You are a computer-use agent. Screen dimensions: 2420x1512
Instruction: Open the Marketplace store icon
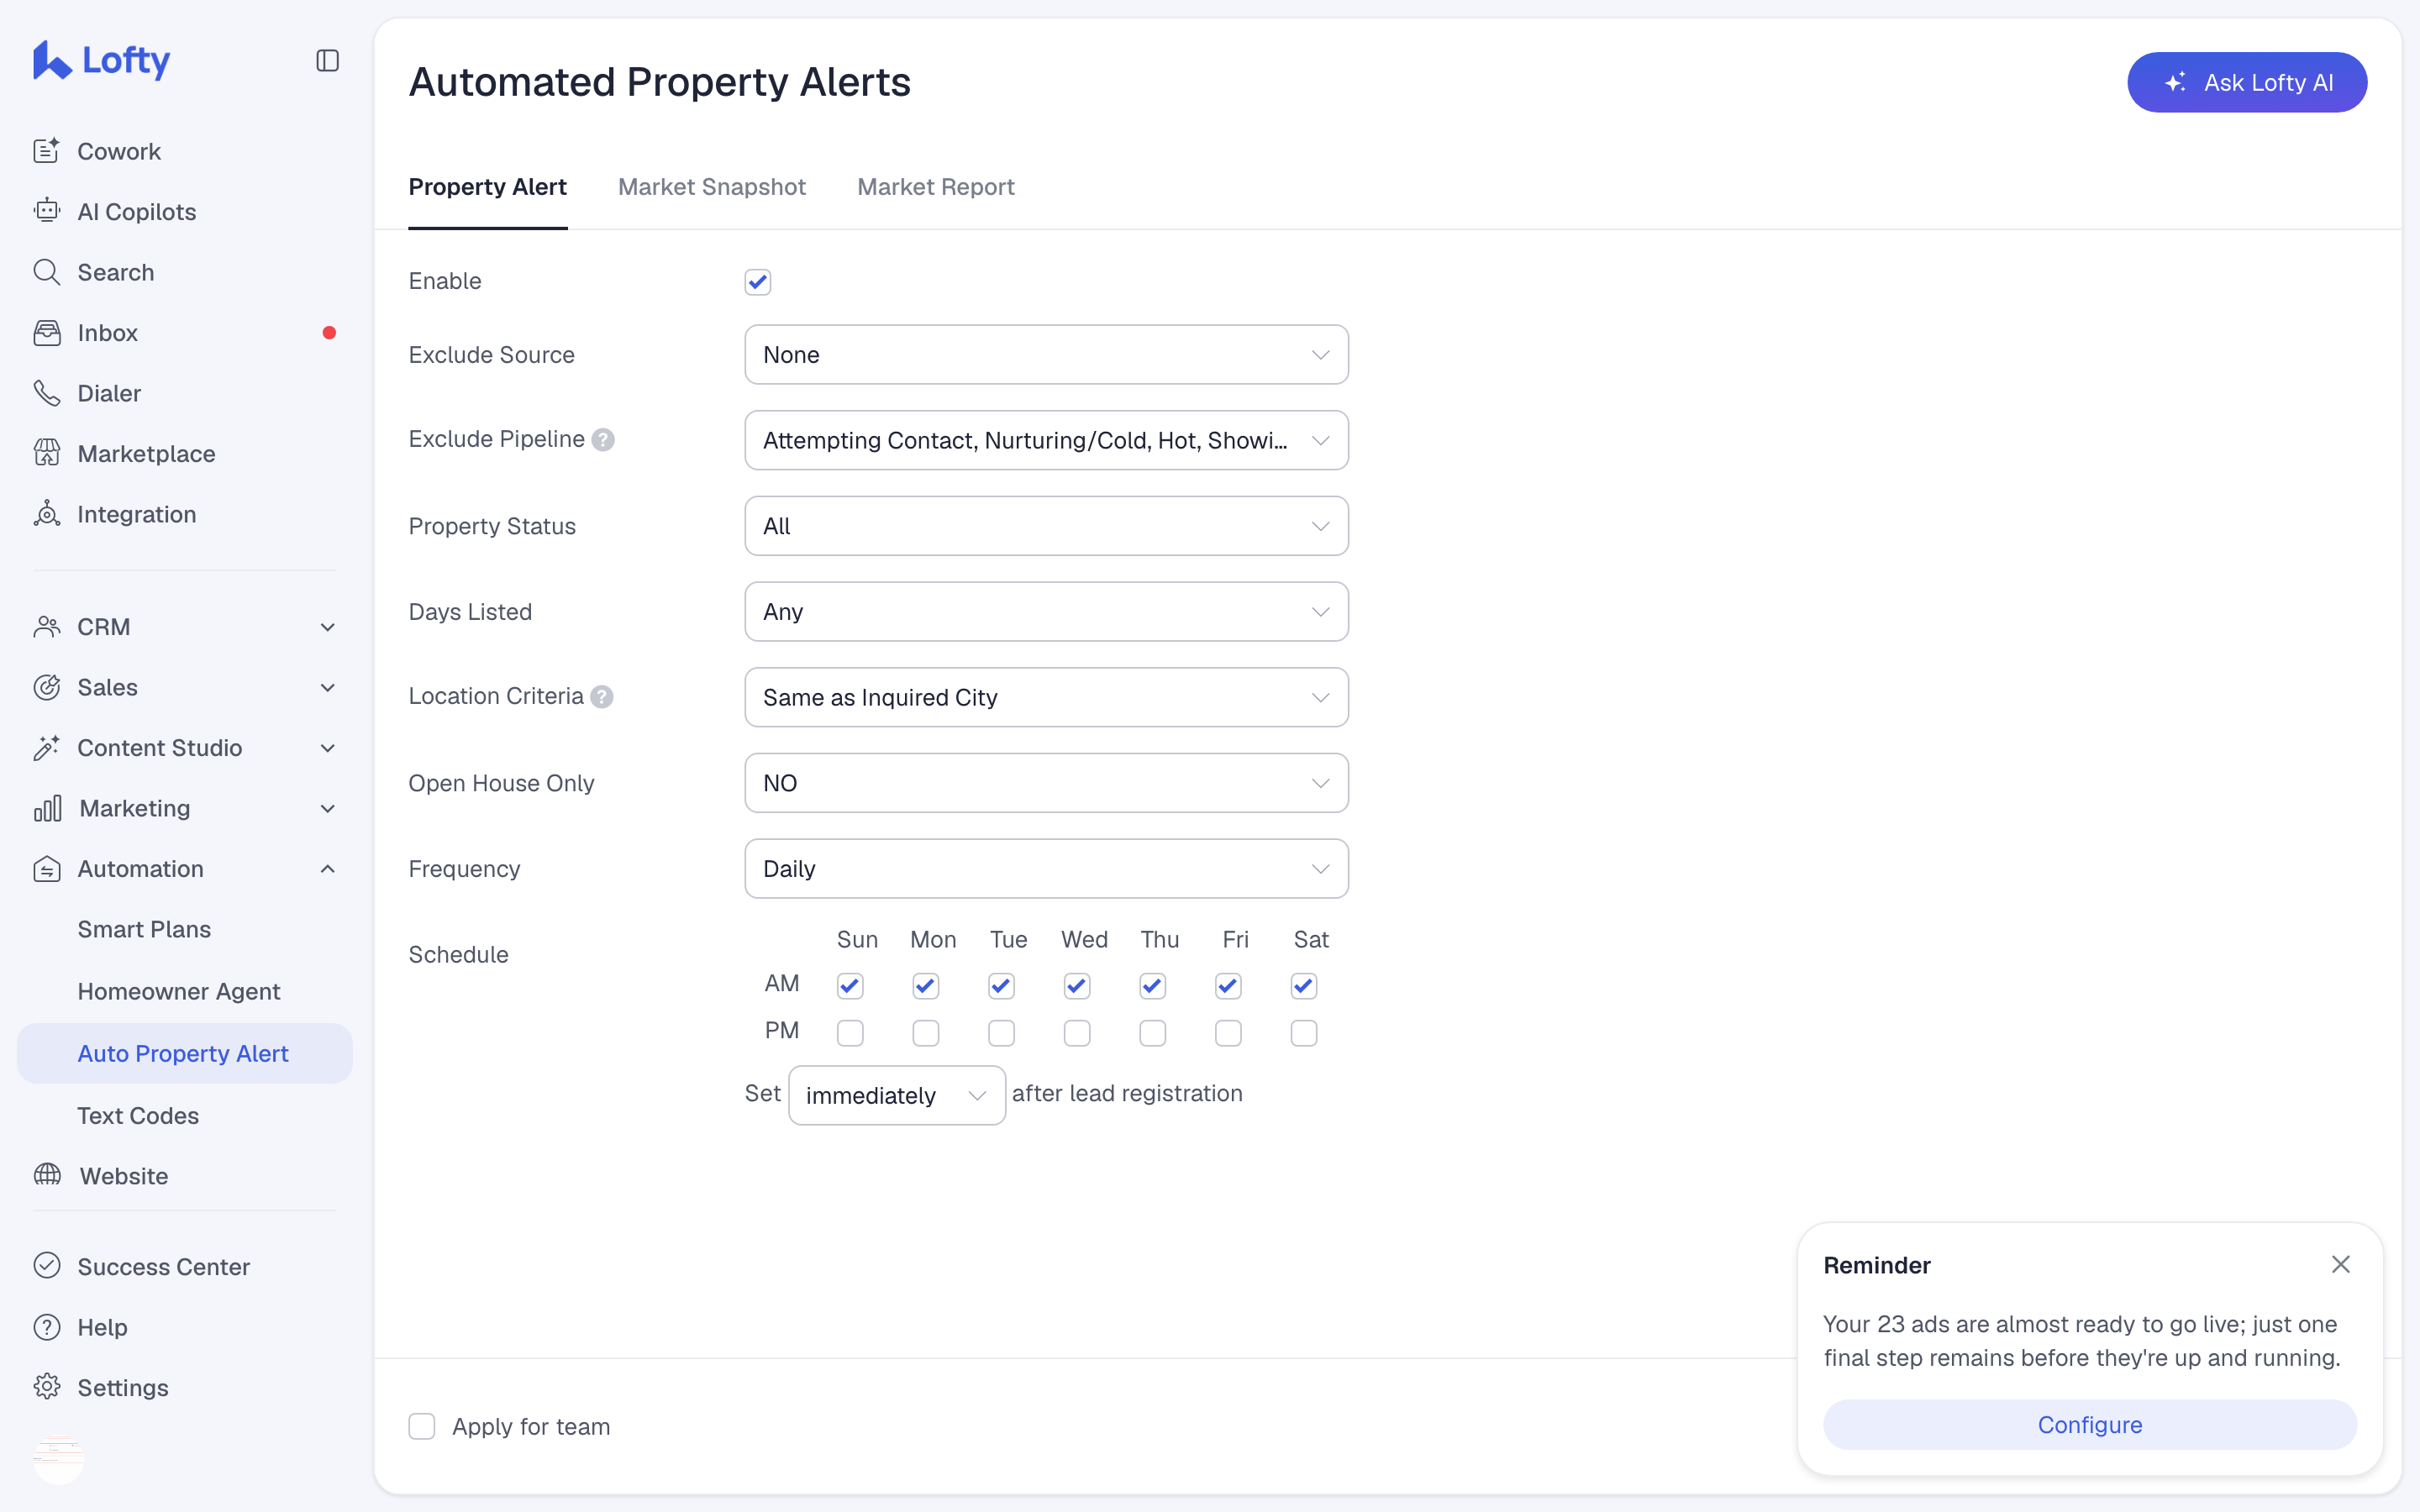(x=47, y=453)
